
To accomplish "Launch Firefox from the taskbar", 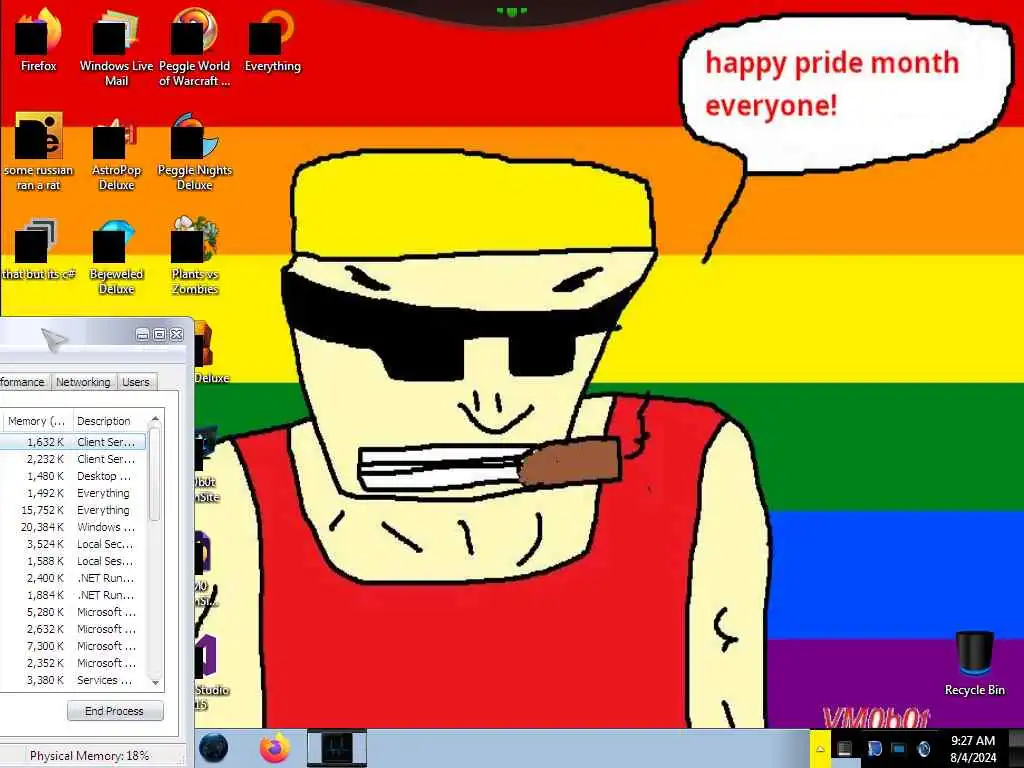I will click(x=275, y=748).
